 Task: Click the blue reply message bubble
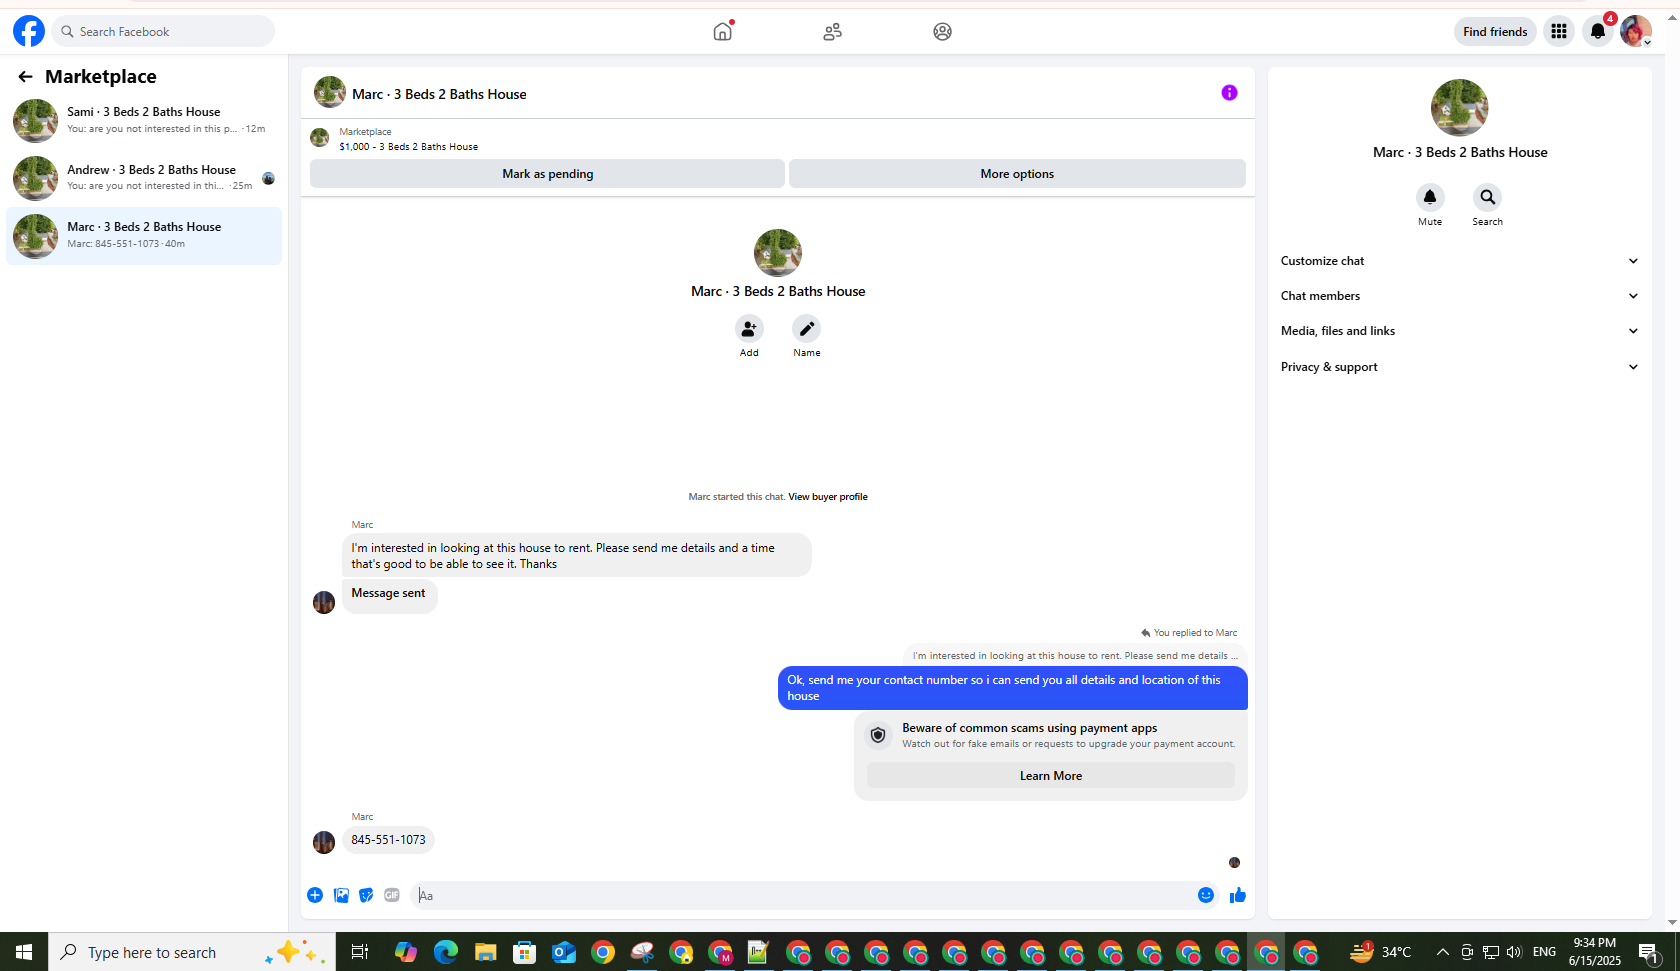coord(1012,688)
